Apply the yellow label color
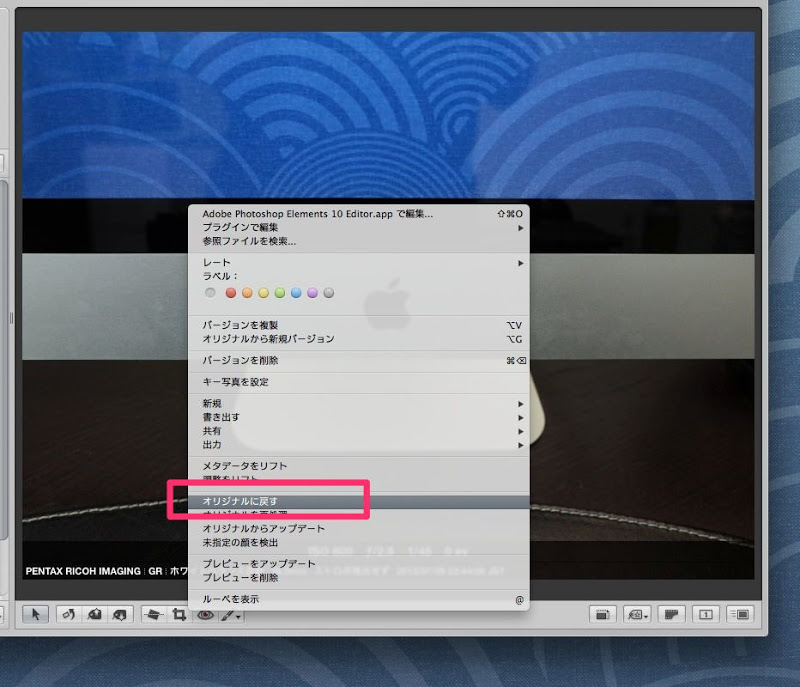The image size is (800, 687). click(263, 293)
